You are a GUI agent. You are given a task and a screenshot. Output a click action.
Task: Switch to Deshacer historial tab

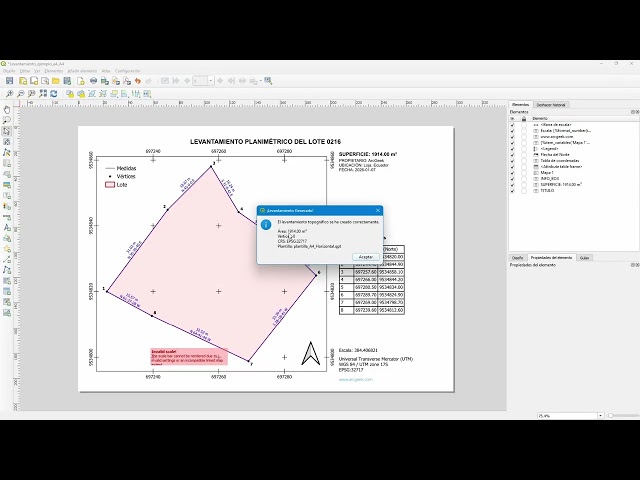551,105
